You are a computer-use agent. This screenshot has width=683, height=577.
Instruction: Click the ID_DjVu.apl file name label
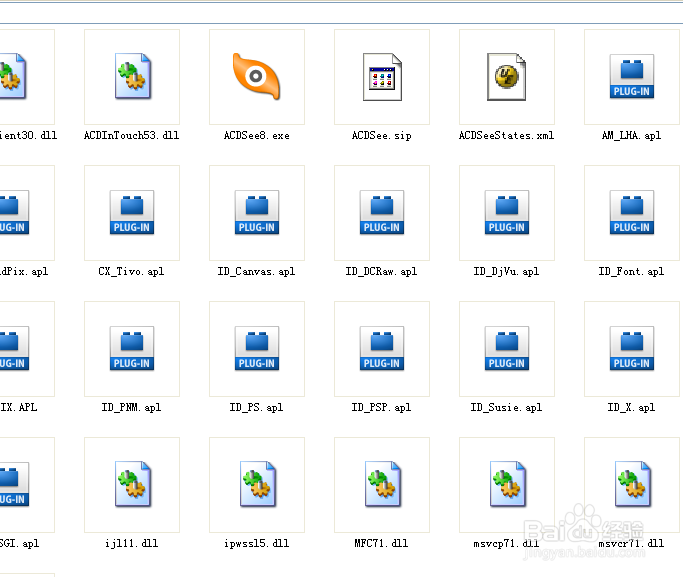(507, 271)
